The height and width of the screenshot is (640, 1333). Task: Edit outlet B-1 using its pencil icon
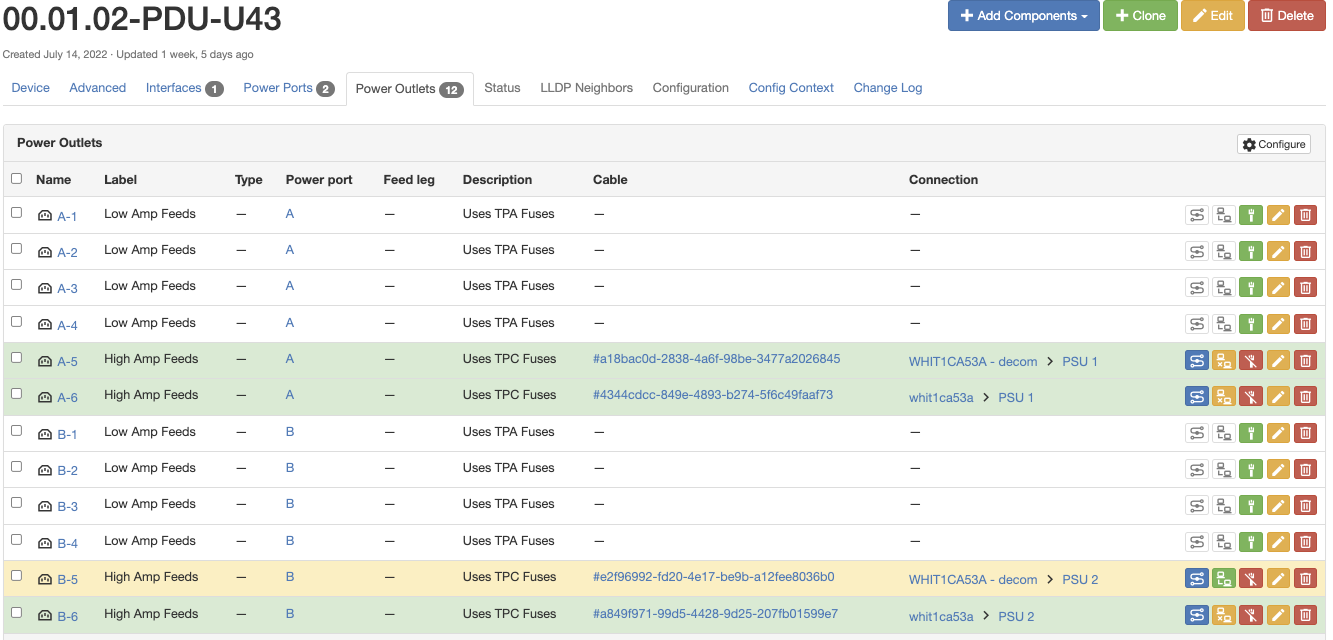[1278, 433]
